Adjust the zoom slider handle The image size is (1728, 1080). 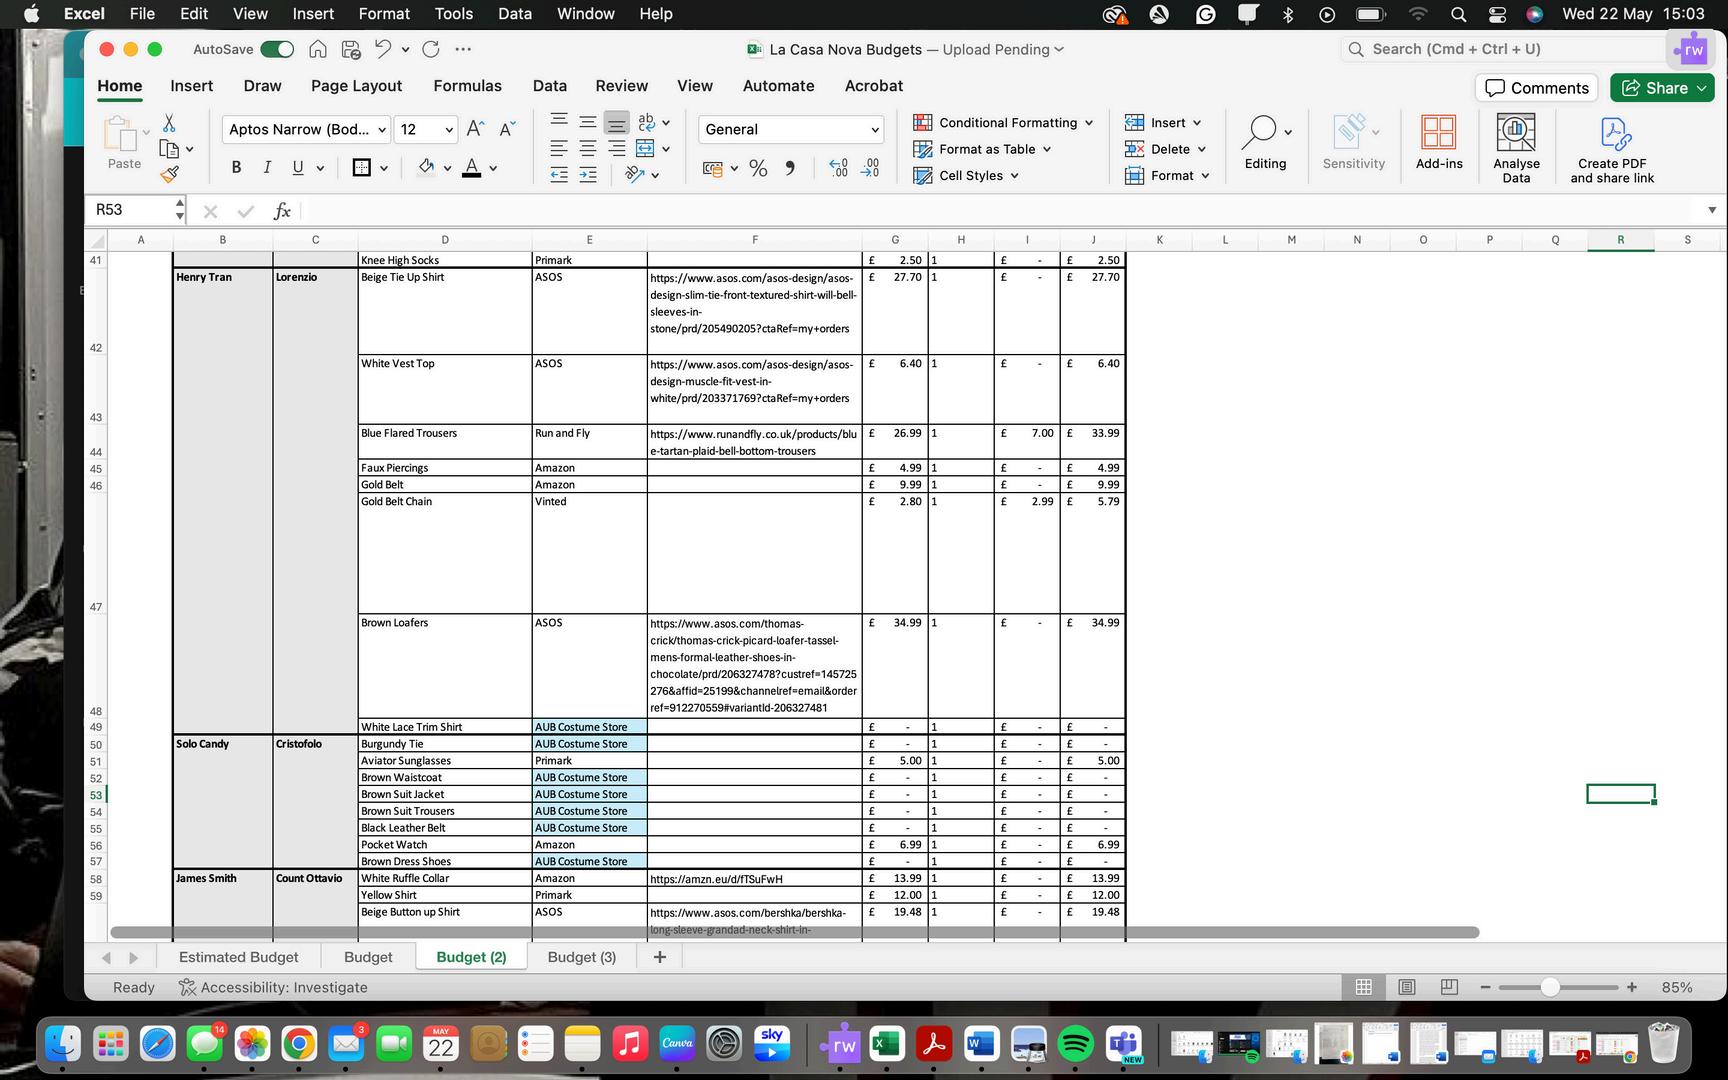point(1550,987)
